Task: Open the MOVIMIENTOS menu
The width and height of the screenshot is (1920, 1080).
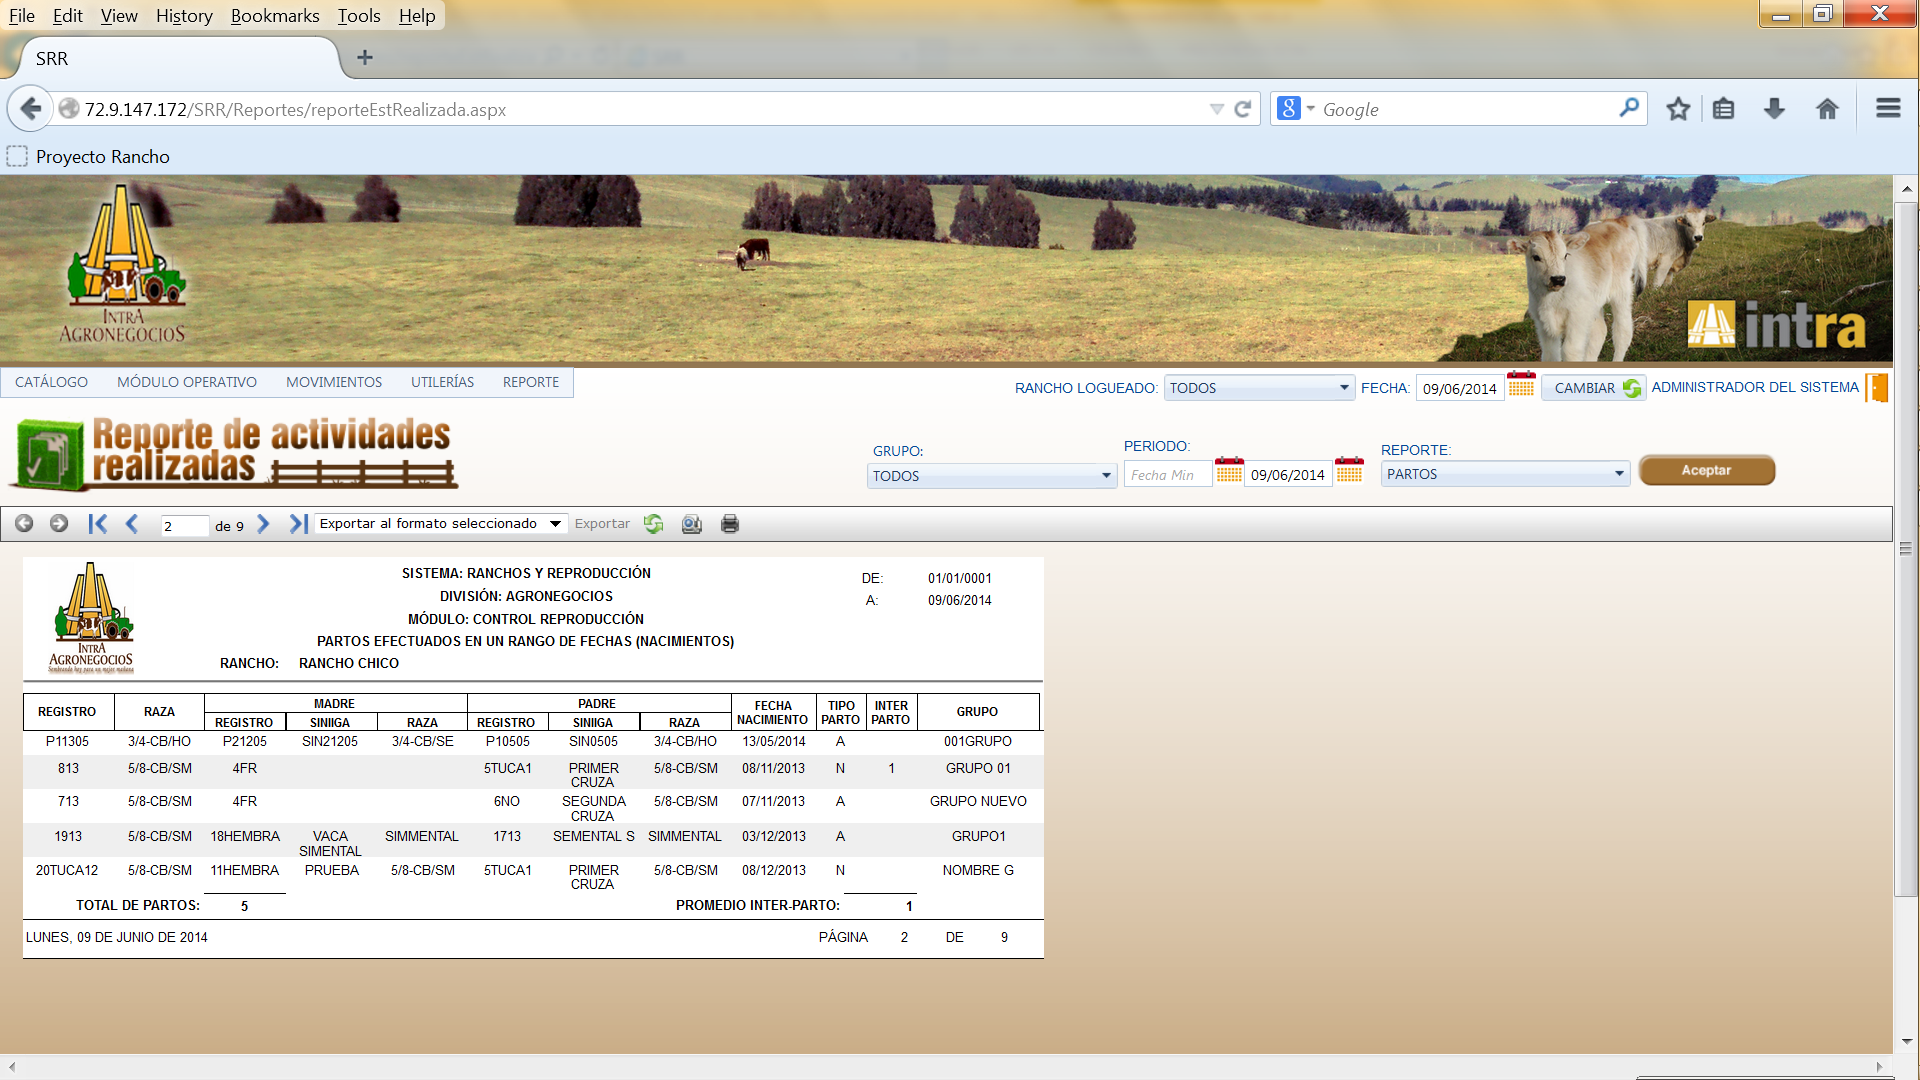Action: pyautogui.click(x=333, y=382)
